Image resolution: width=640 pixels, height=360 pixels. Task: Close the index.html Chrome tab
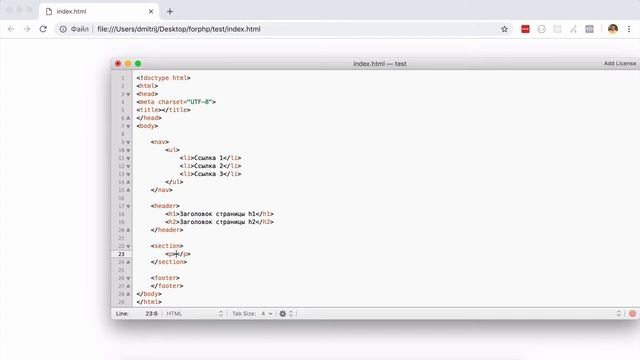tap(151, 11)
